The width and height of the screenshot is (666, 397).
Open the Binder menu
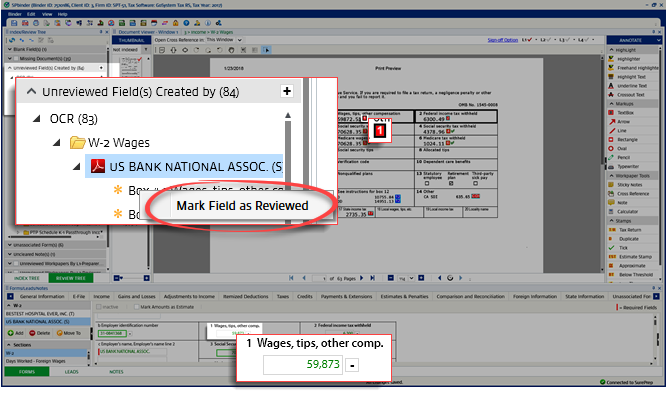click(14, 14)
